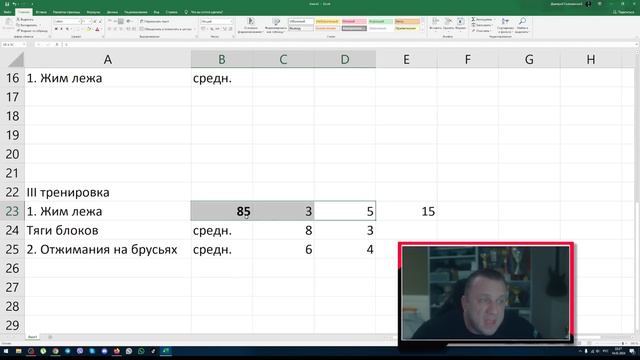
Task: Open Chrome from the taskbar
Action: [x=55, y=351]
